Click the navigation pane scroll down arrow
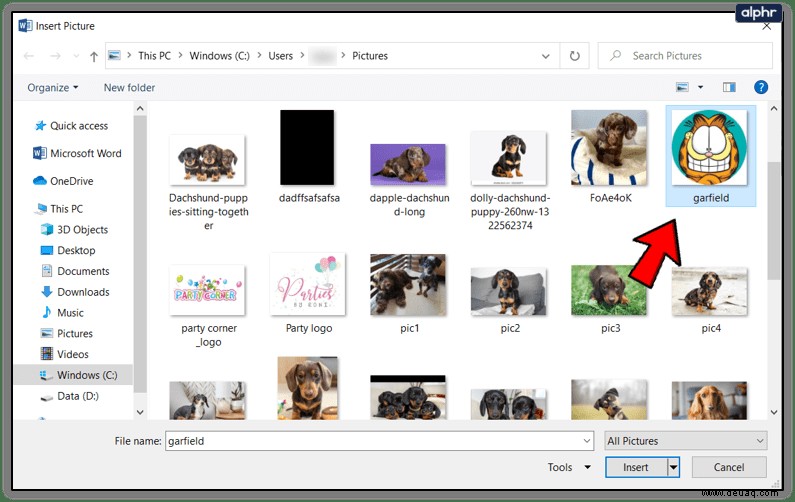795x502 pixels. (140, 412)
